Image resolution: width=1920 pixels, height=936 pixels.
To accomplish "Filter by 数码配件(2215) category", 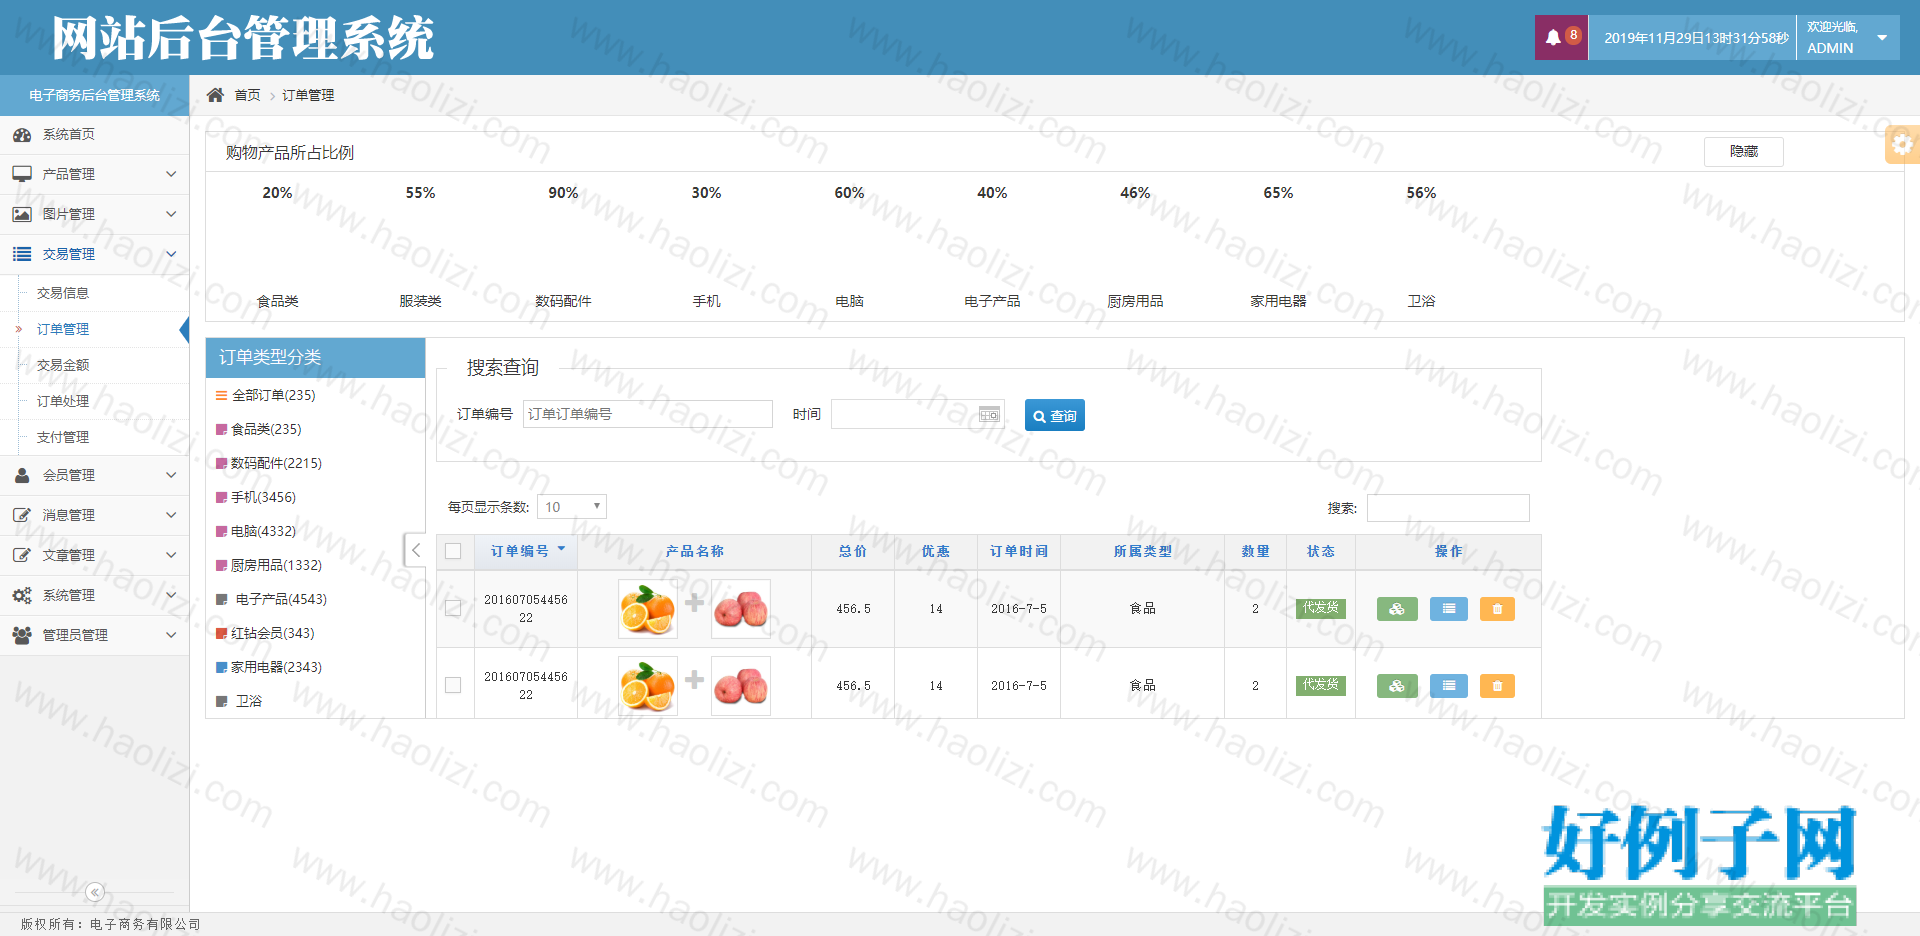I will 276,463.
